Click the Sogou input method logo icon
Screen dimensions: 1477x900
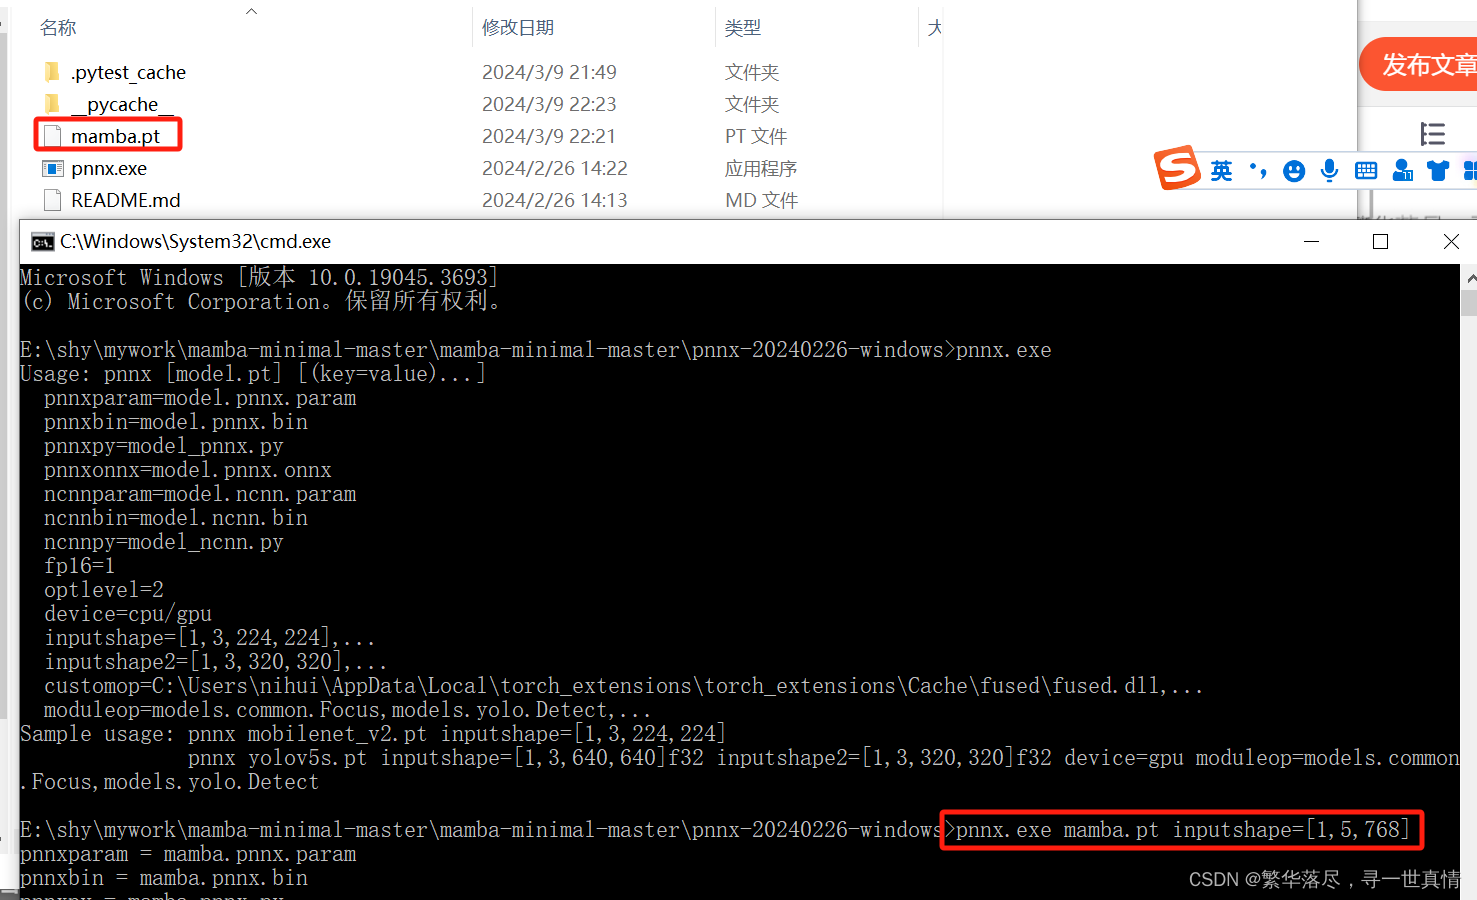click(1177, 170)
